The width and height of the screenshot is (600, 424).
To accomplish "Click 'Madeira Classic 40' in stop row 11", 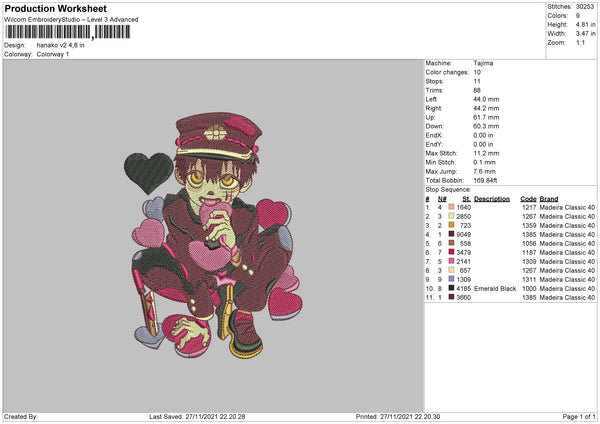I will pos(567,297).
